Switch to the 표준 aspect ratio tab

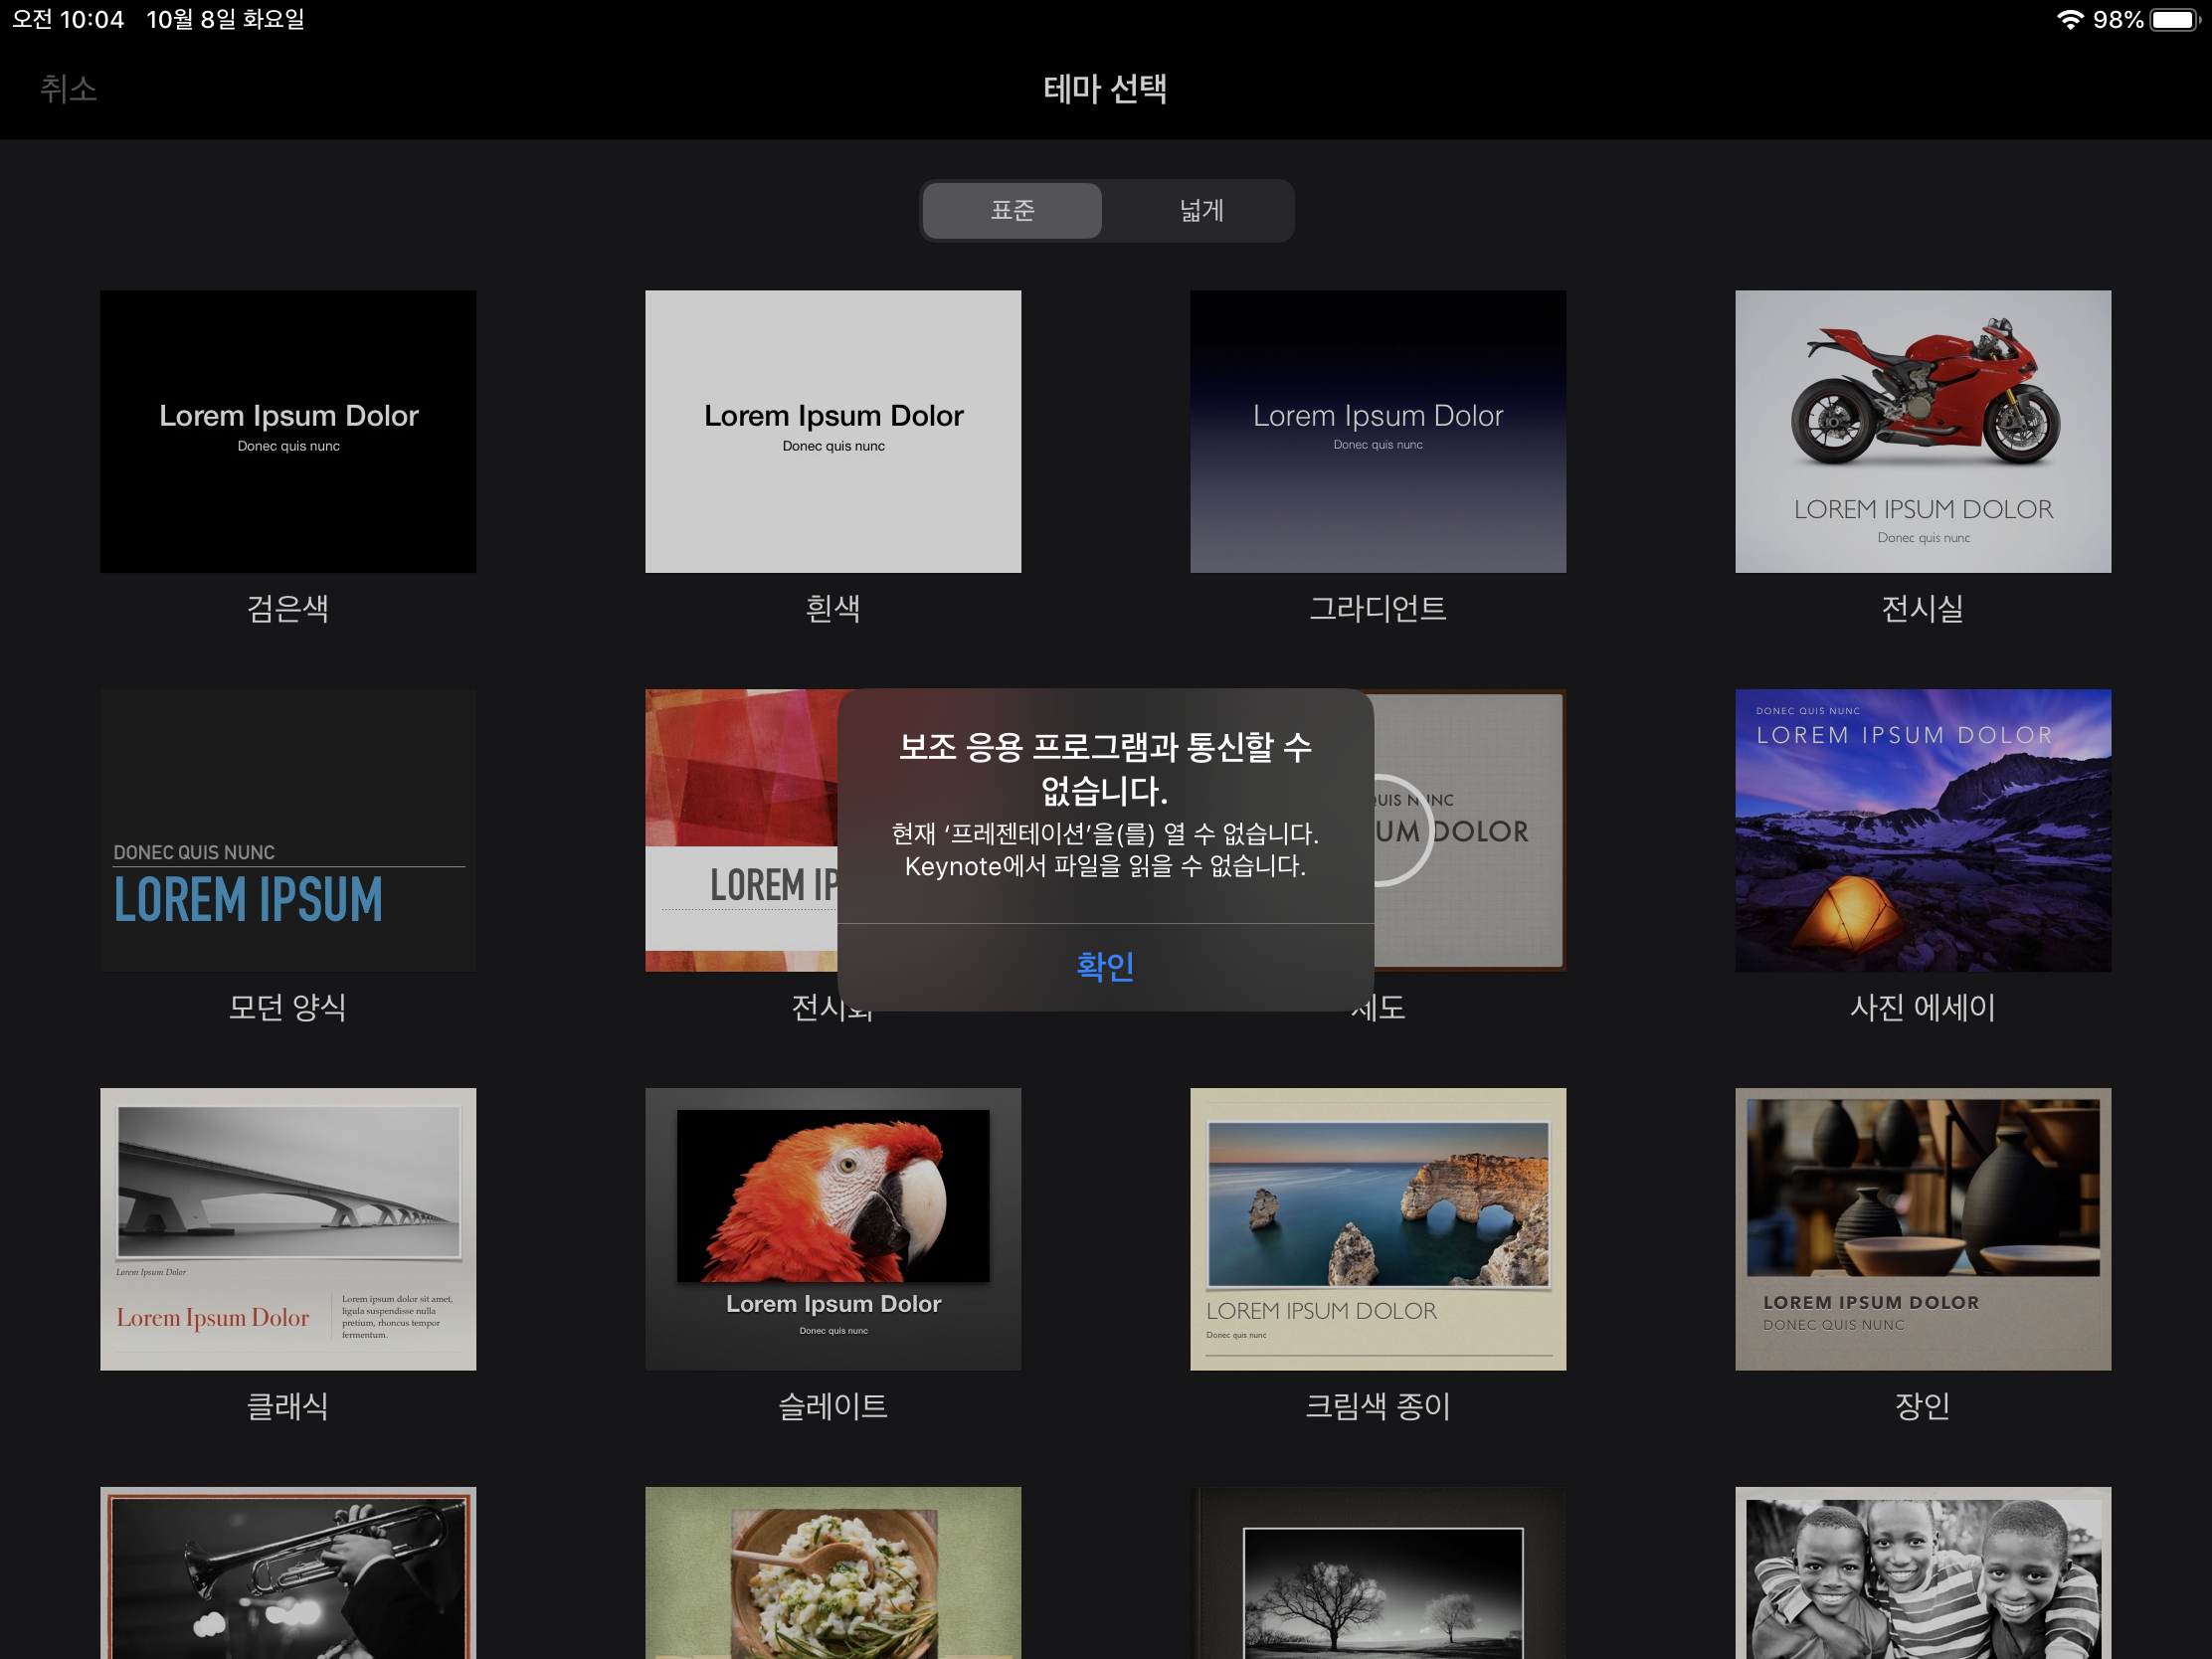(1012, 210)
